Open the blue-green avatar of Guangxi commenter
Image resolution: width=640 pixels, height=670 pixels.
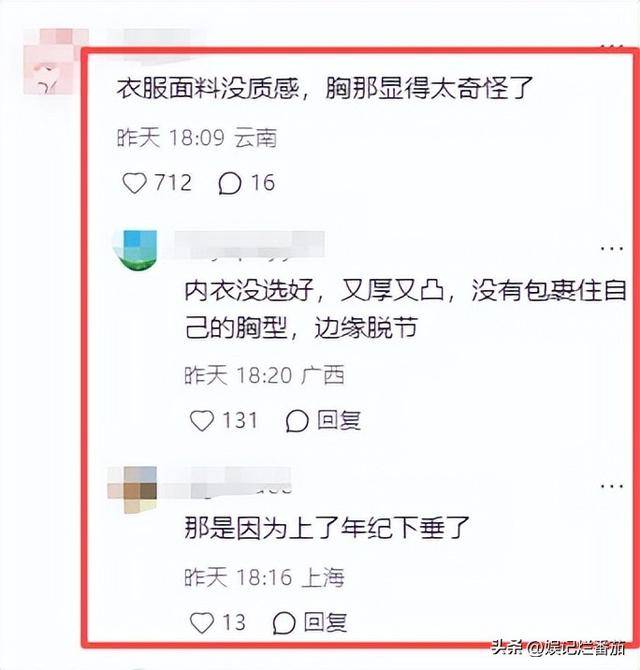coord(135,250)
